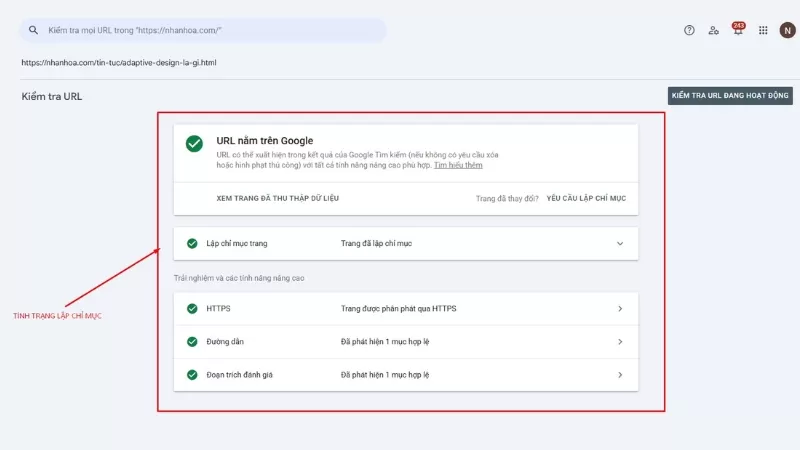Click Trải nghiệm và các tính năng nâng cao label

coord(239,278)
